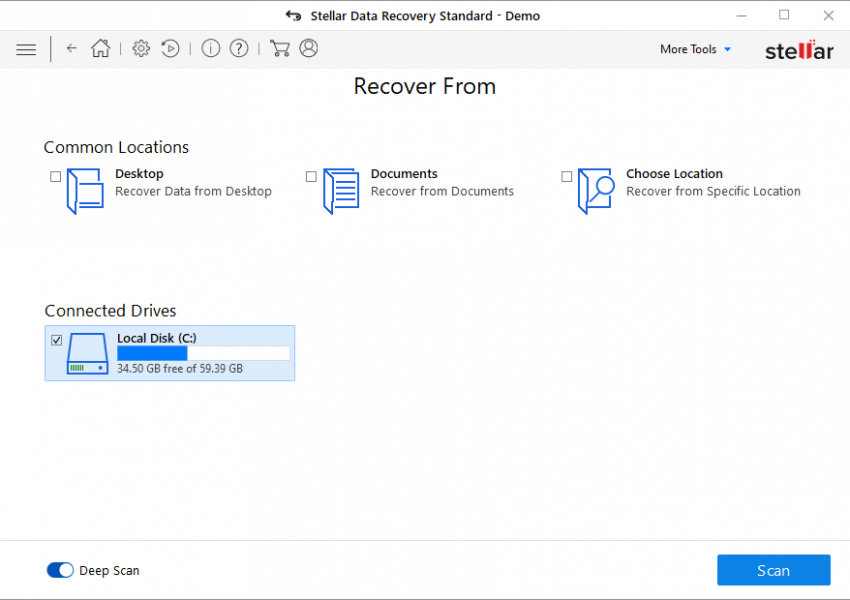This screenshot has width=850, height=600.
Task: Uncheck the Local Disk (C:) checkbox
Action: pyautogui.click(x=57, y=340)
